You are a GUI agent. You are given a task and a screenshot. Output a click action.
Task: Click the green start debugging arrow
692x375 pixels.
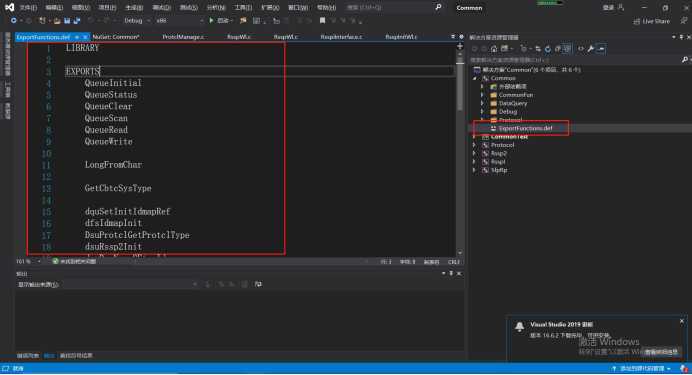[x=211, y=20]
